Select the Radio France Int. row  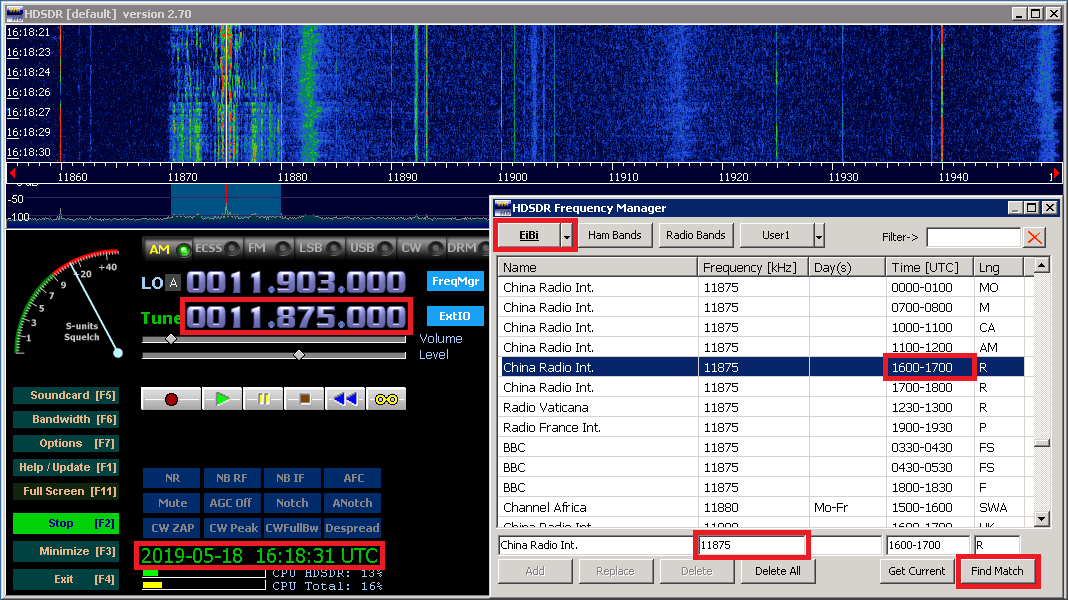coord(763,428)
